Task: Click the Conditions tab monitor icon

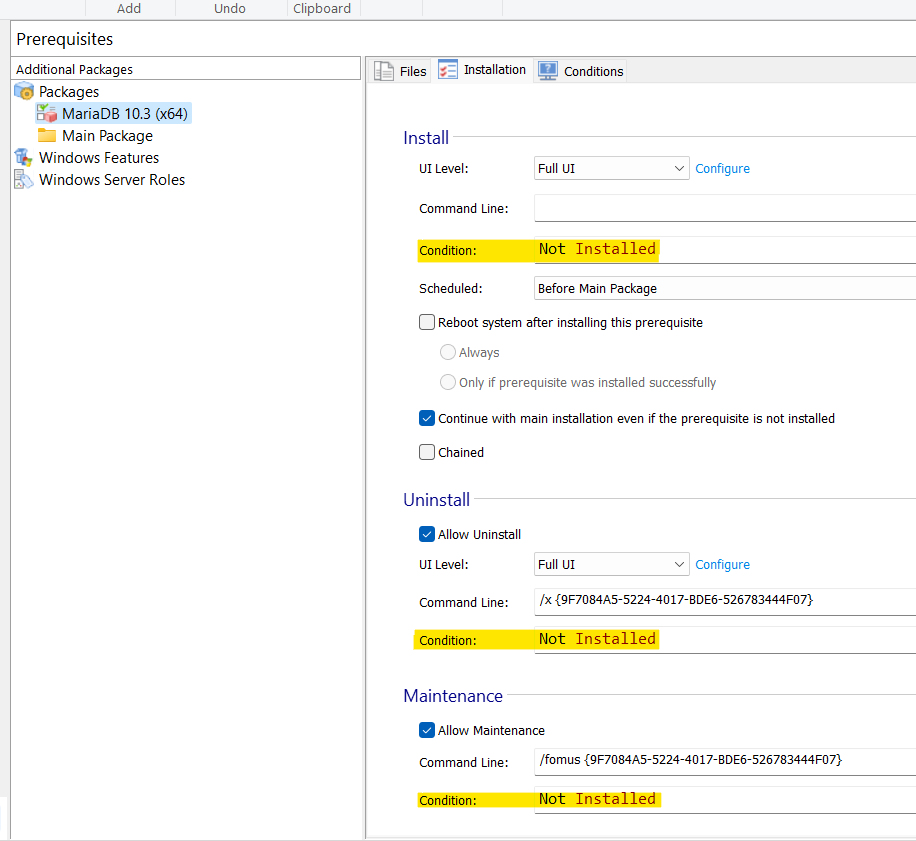Action: click(x=548, y=71)
